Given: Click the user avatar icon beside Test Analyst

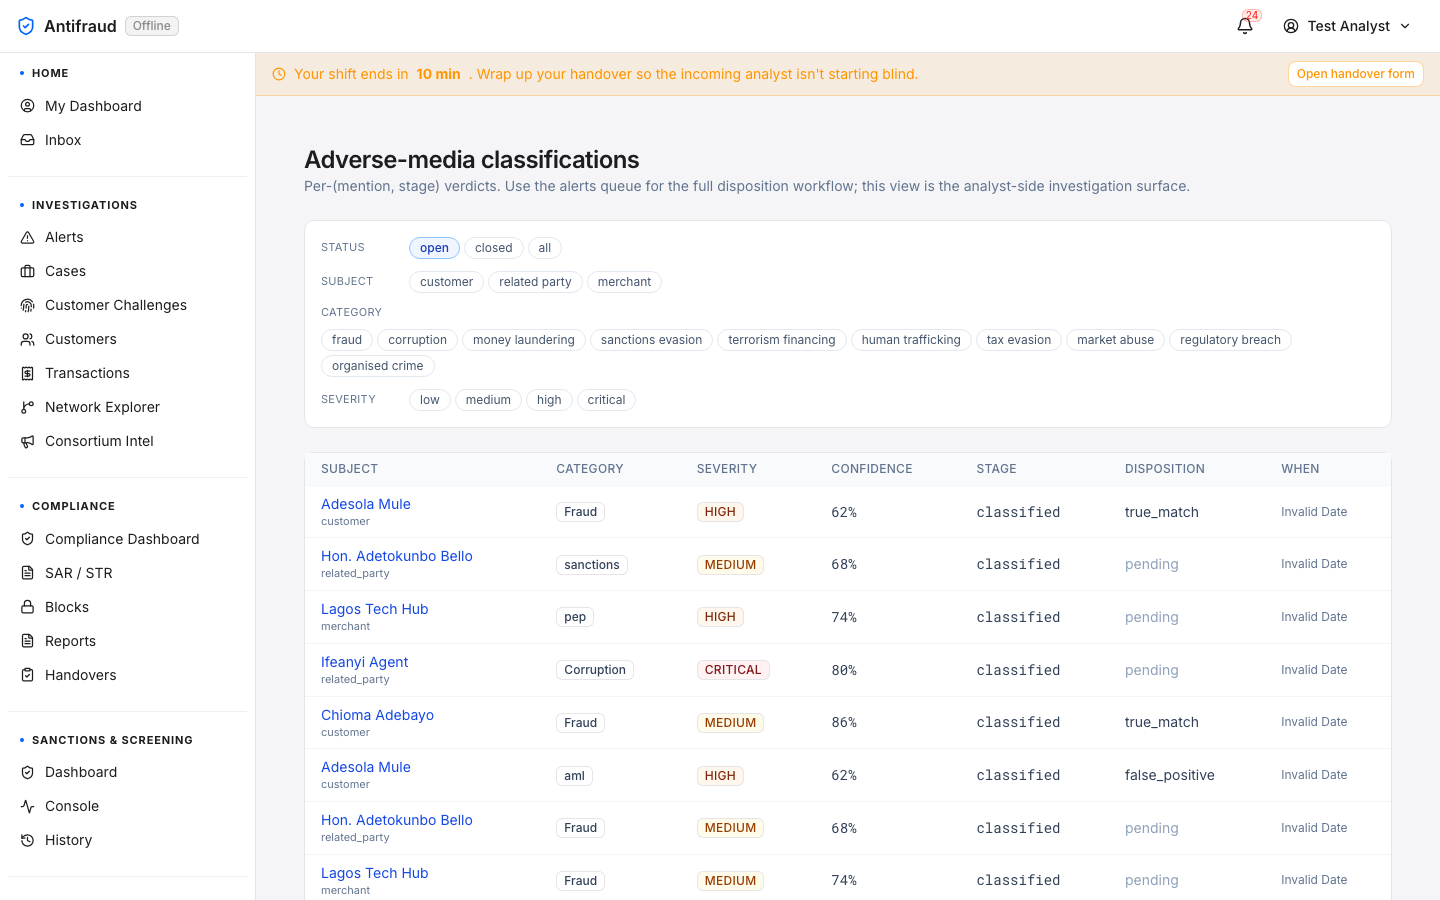Looking at the screenshot, I should (x=1291, y=26).
